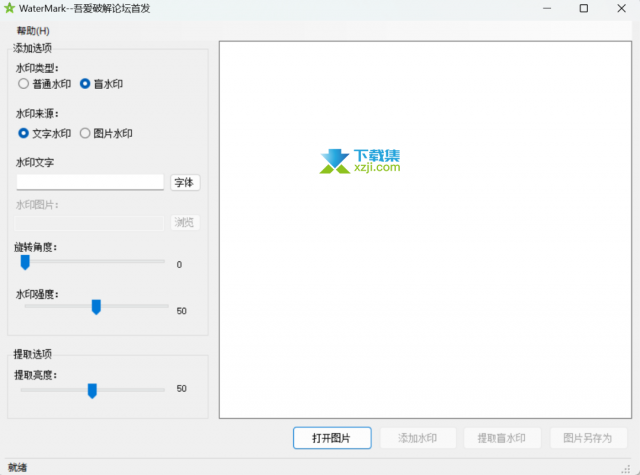Click the 水印强度 slider handle
The height and width of the screenshot is (475, 640).
click(96, 307)
